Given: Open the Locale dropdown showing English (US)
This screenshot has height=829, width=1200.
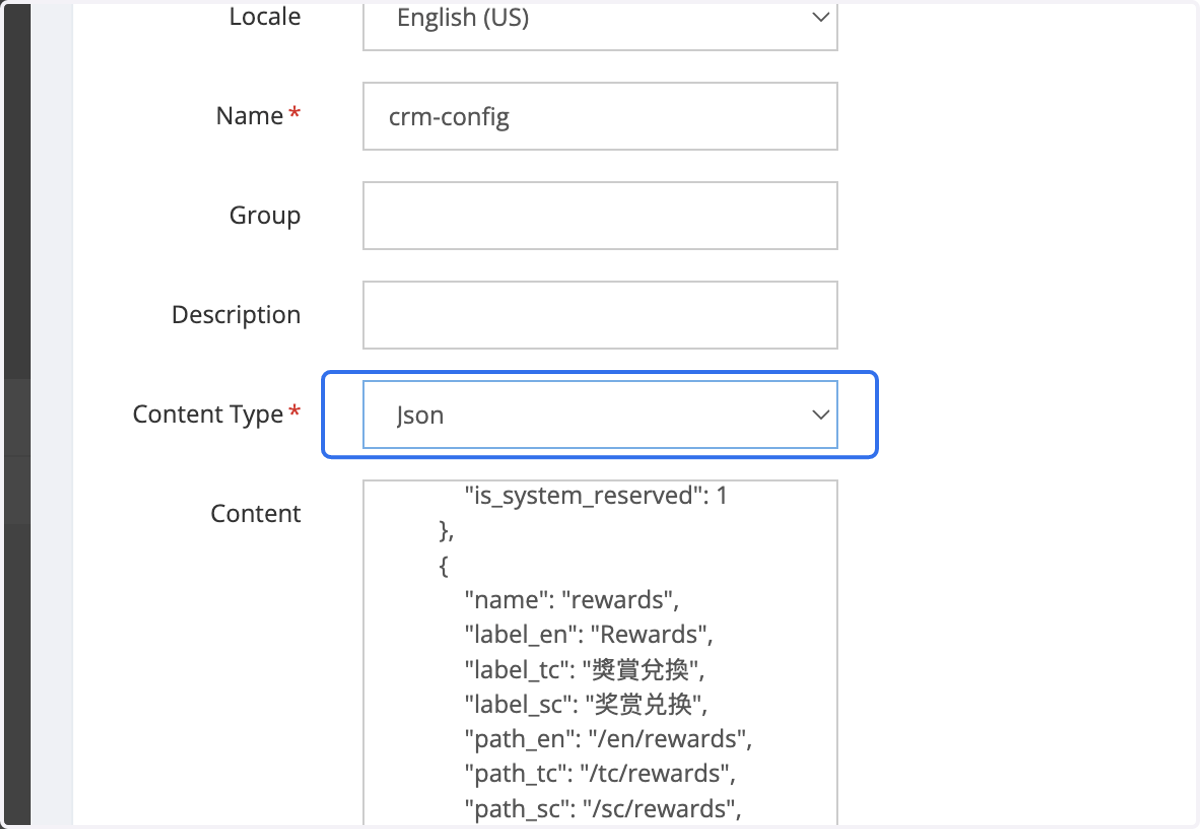Looking at the screenshot, I should (600, 25).
